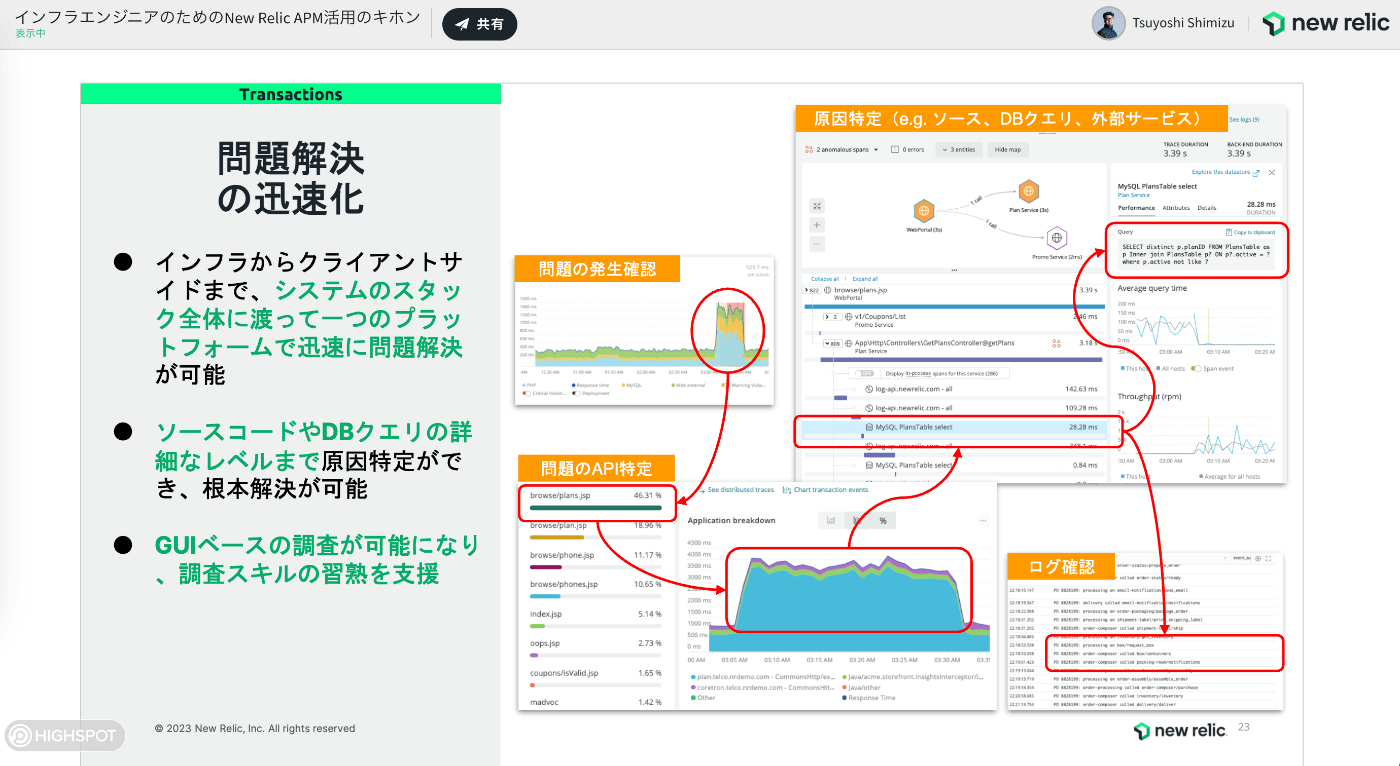Toggle All hosts legend in query time chart

(1172, 369)
